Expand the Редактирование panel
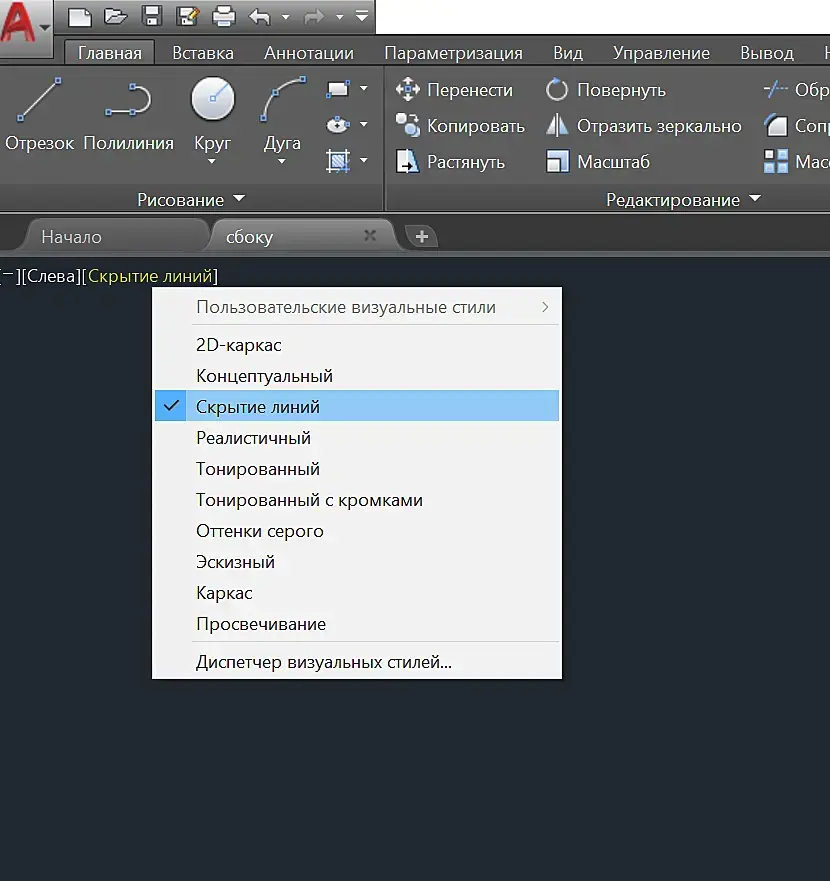830x881 pixels. click(x=683, y=199)
